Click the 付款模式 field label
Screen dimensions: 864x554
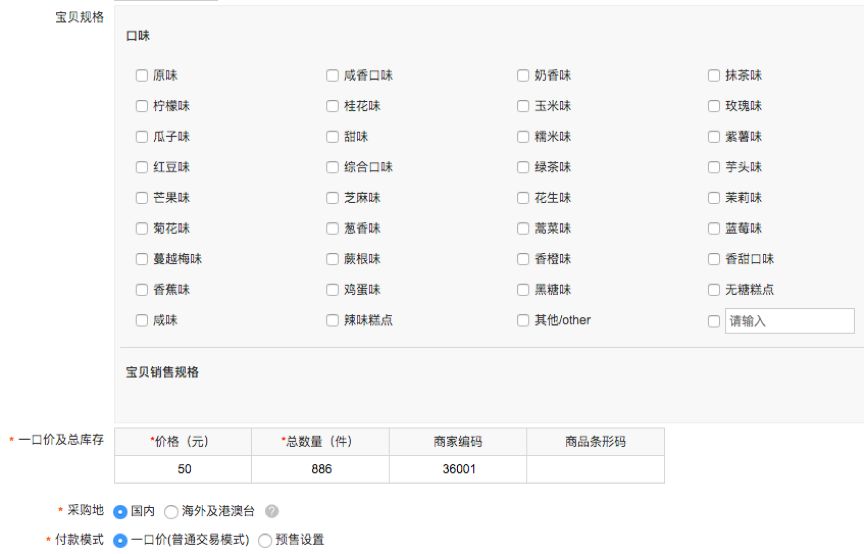tap(79, 540)
